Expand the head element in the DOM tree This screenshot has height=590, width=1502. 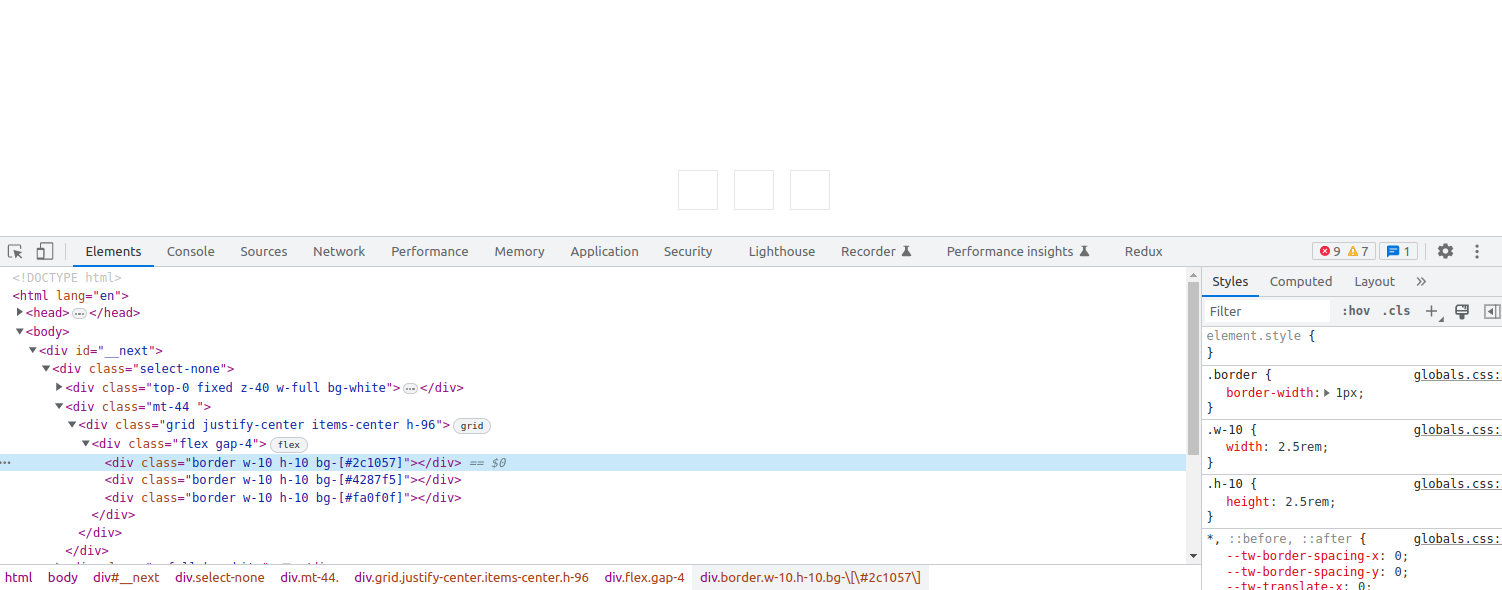tap(20, 312)
